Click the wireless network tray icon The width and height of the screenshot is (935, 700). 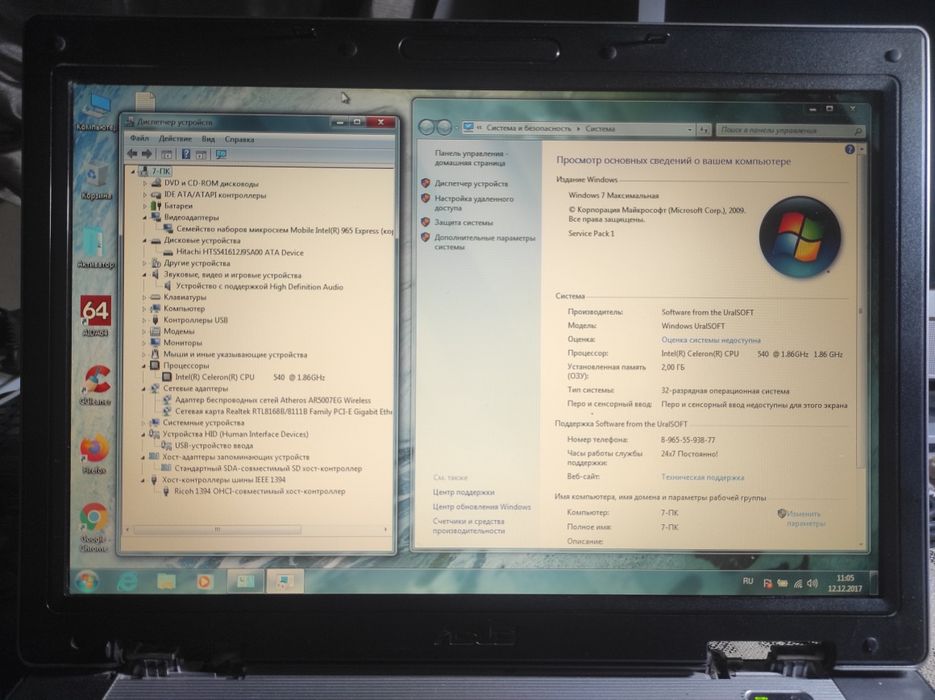798,584
